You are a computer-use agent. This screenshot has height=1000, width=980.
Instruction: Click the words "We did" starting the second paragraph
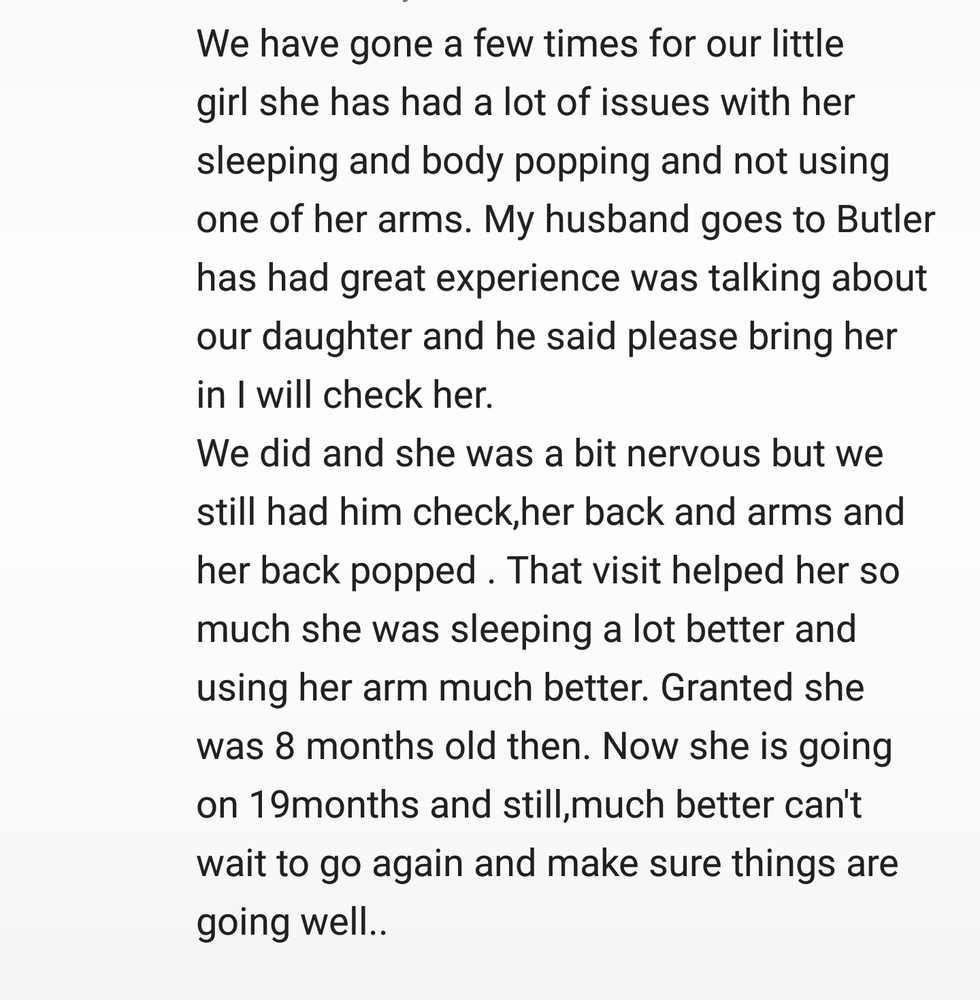(253, 453)
